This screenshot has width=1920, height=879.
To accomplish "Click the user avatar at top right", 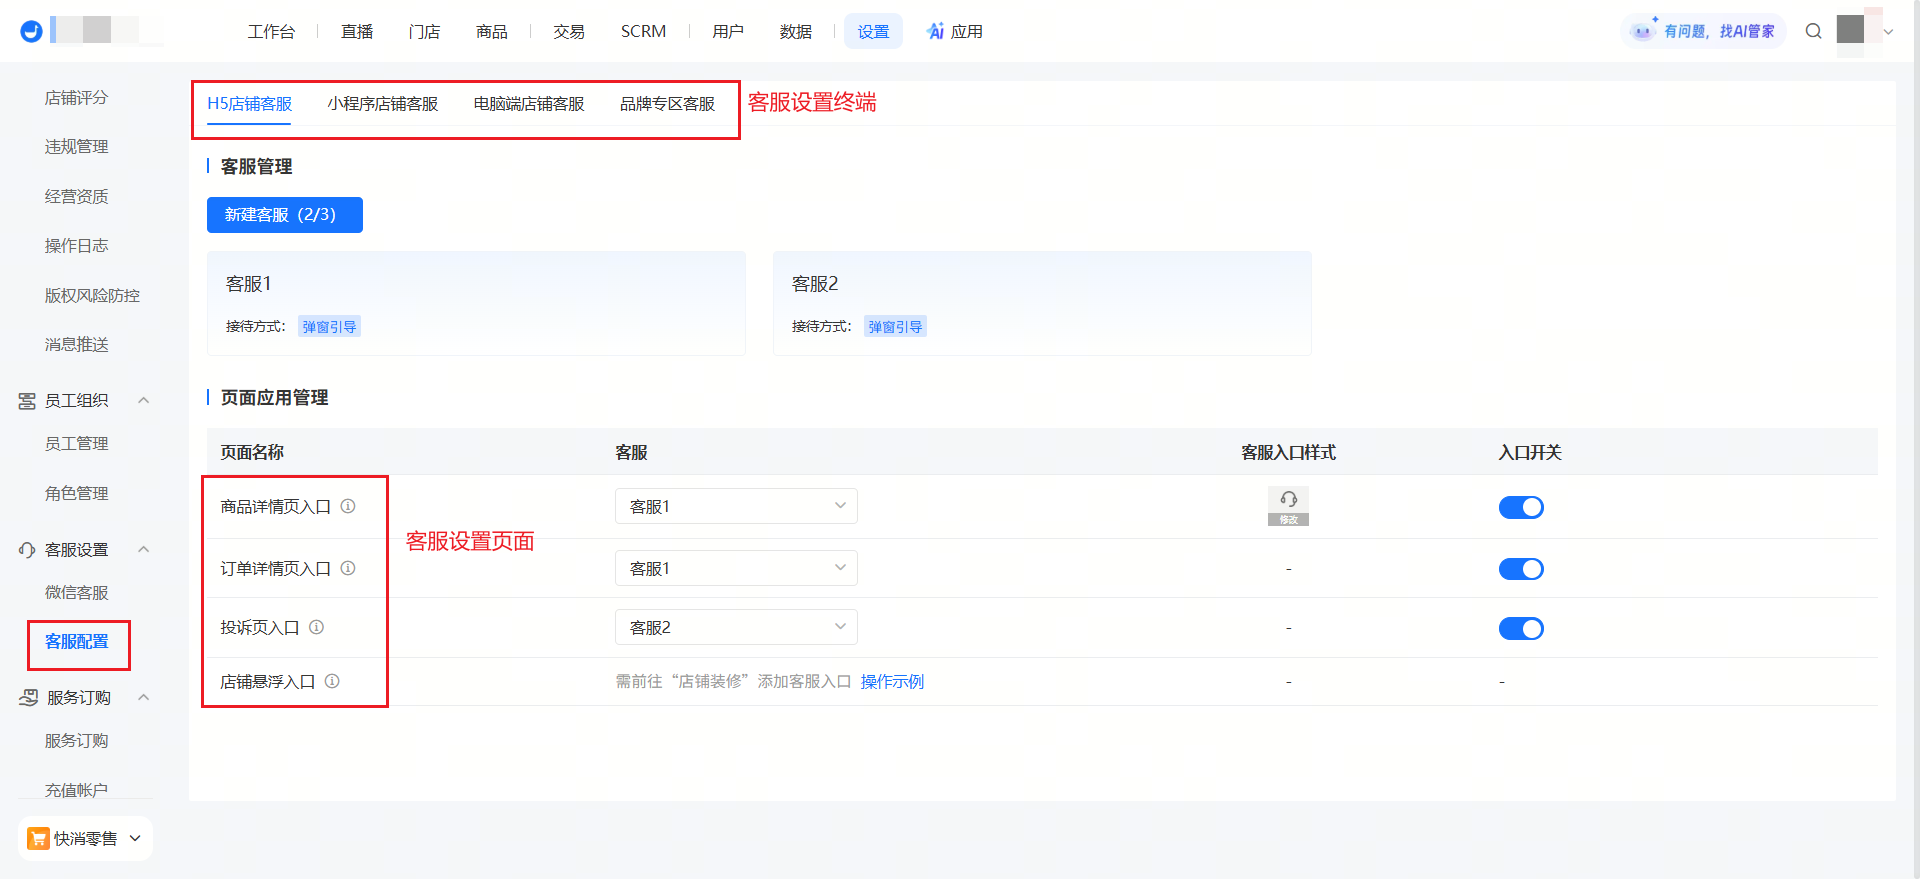I will point(1850,30).
